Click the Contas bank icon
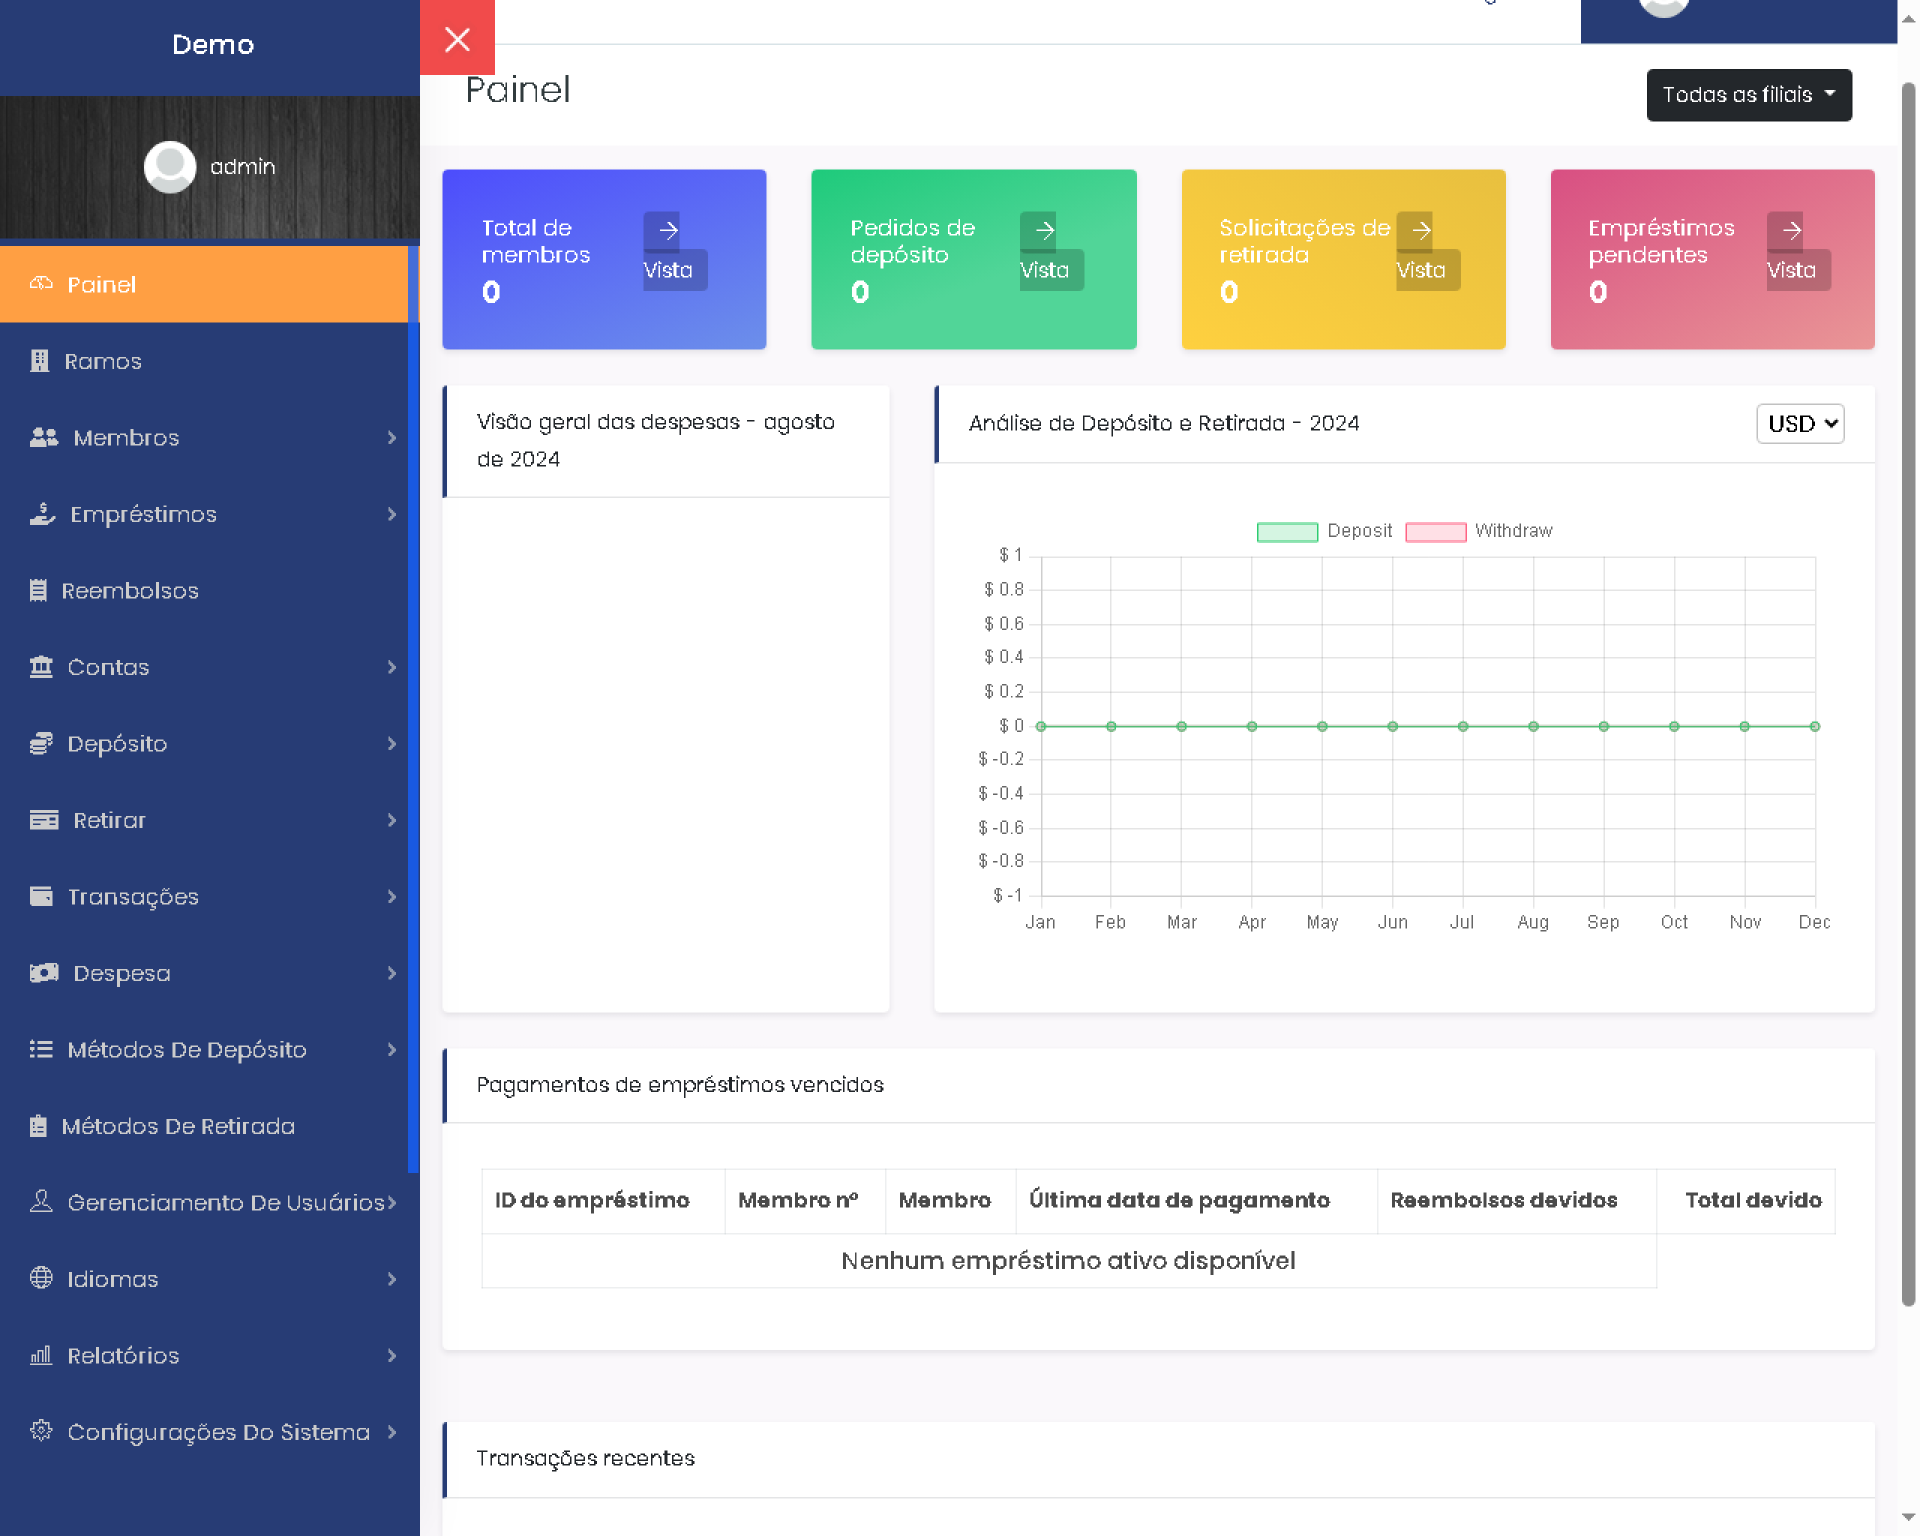The width and height of the screenshot is (1920, 1536). [x=41, y=667]
